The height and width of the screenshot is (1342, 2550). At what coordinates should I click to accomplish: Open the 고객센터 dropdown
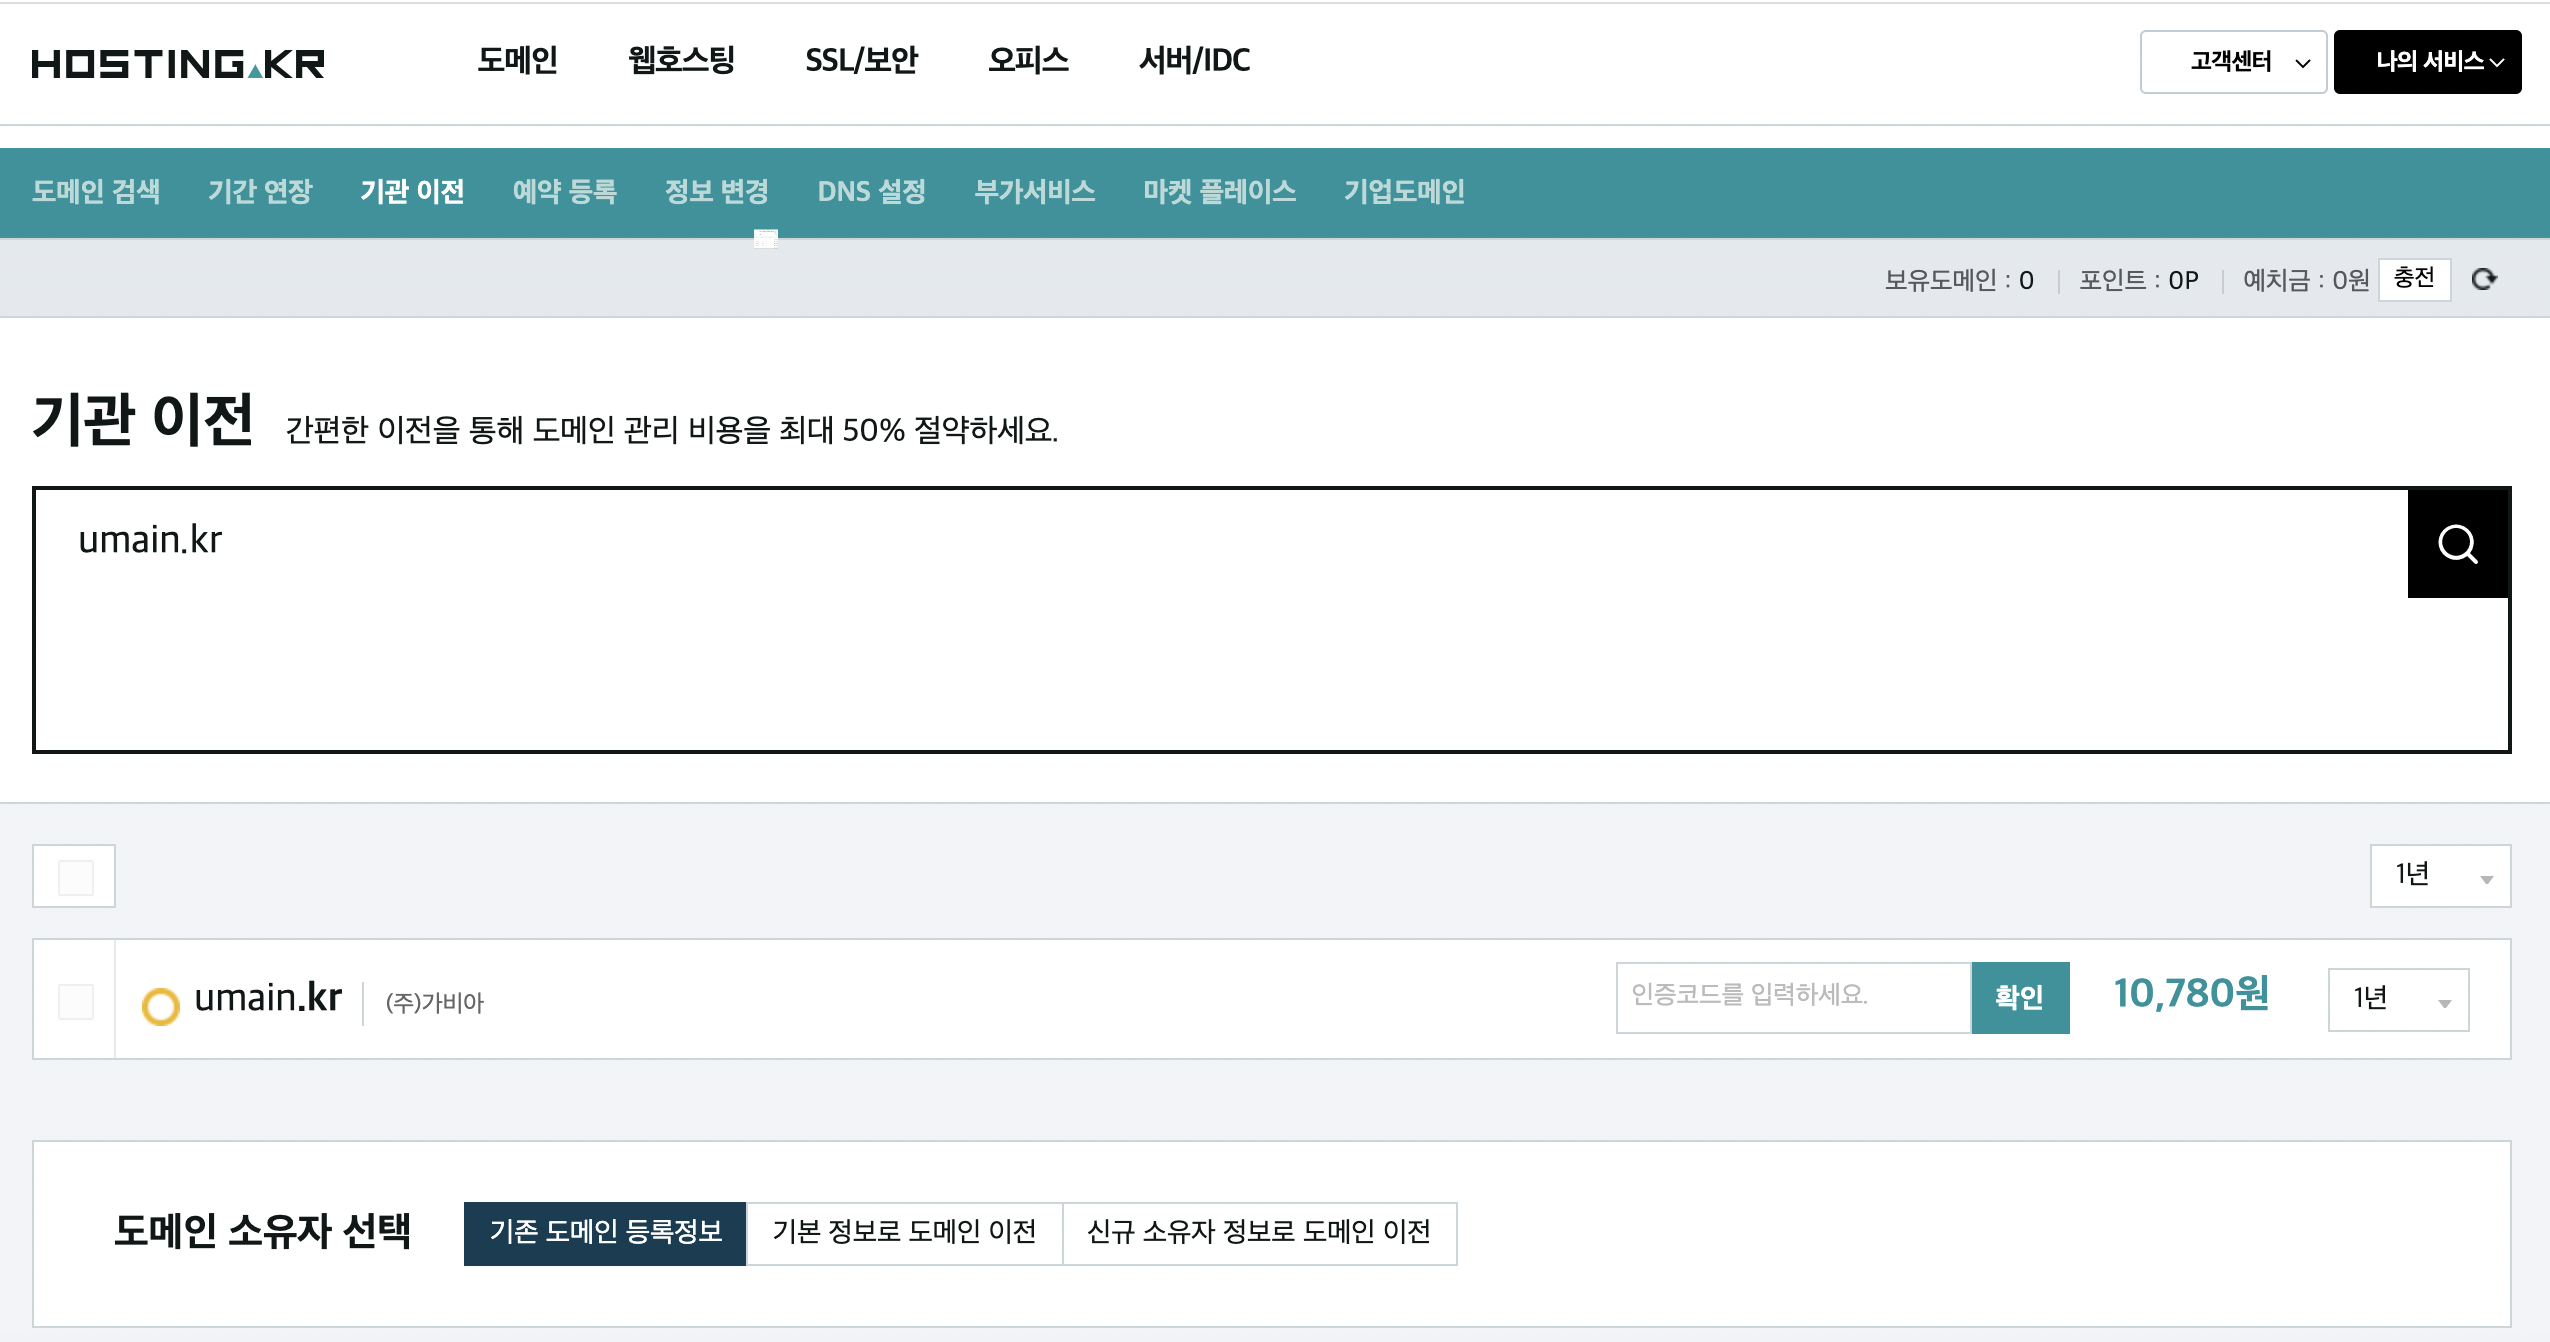pyautogui.click(x=2232, y=62)
